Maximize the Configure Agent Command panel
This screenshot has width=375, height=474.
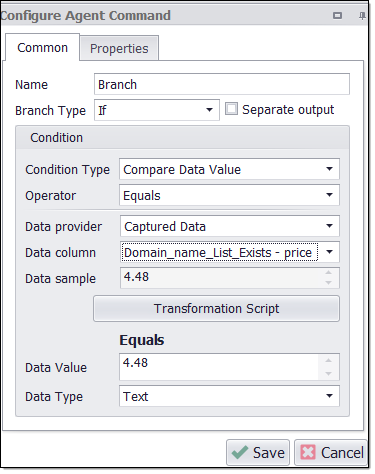tap(337, 15)
